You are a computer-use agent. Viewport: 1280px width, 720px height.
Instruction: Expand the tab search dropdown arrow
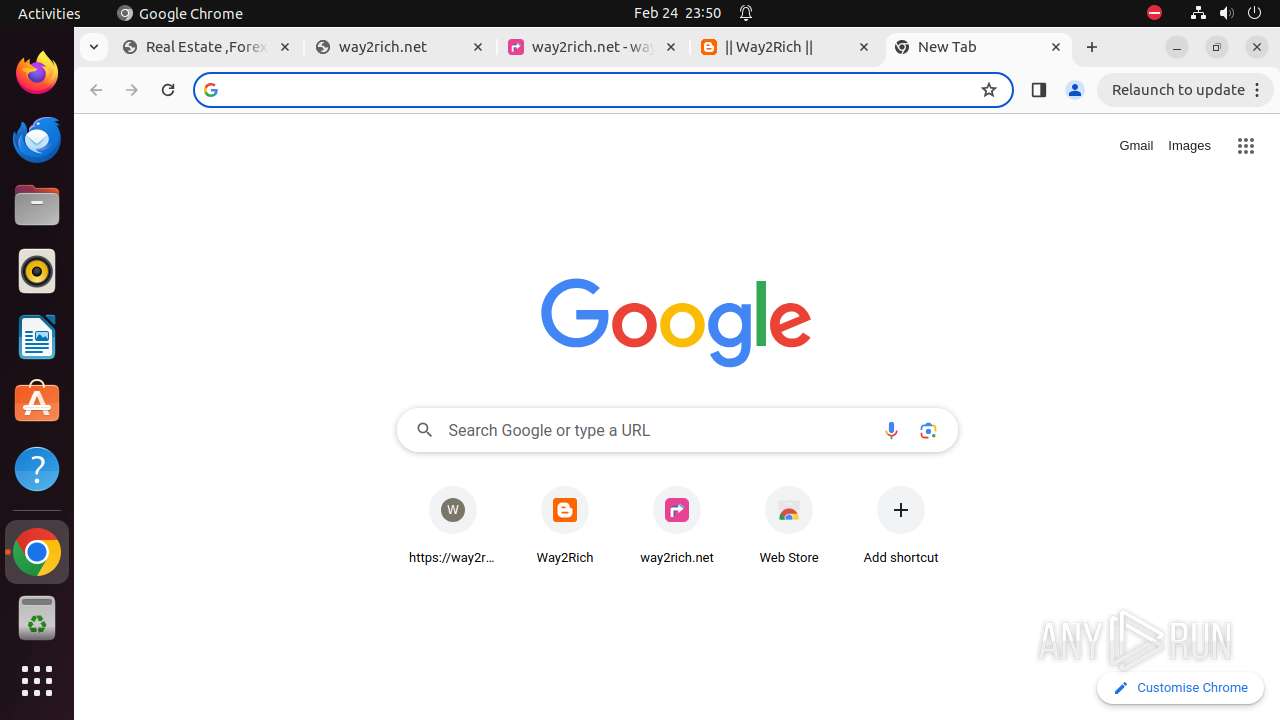tap(93, 47)
